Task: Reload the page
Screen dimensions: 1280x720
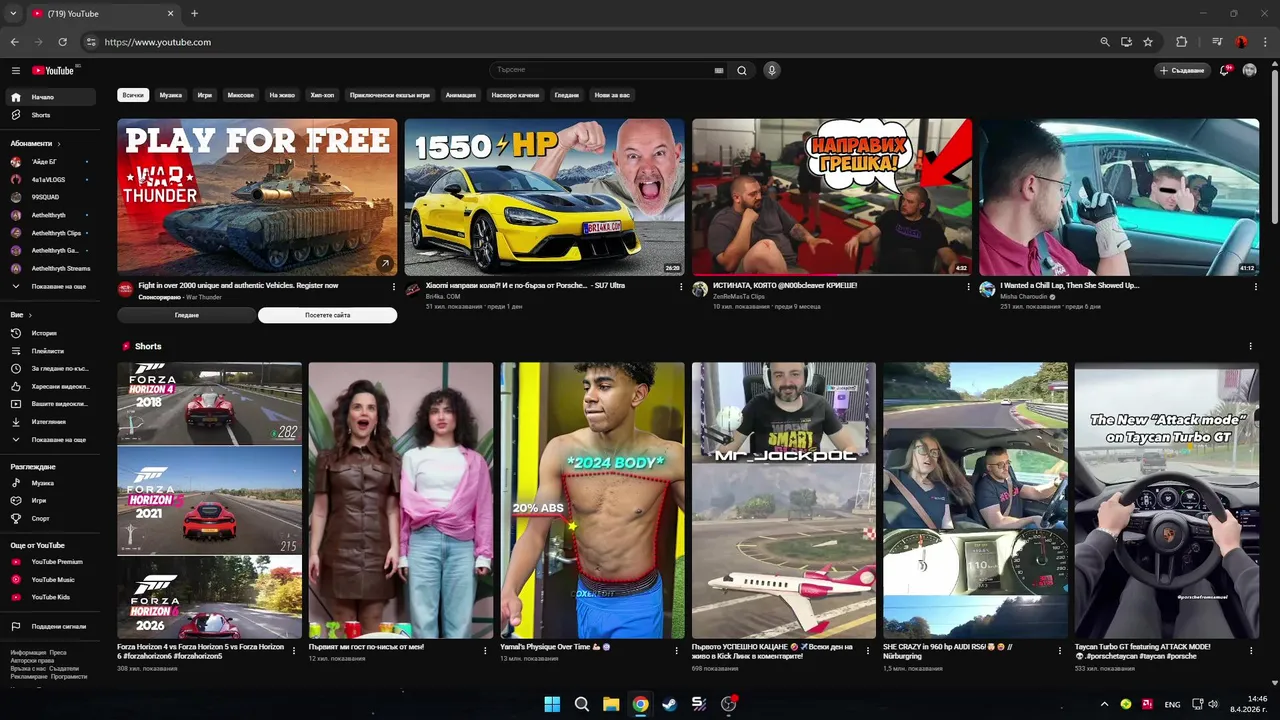Action: (62, 42)
